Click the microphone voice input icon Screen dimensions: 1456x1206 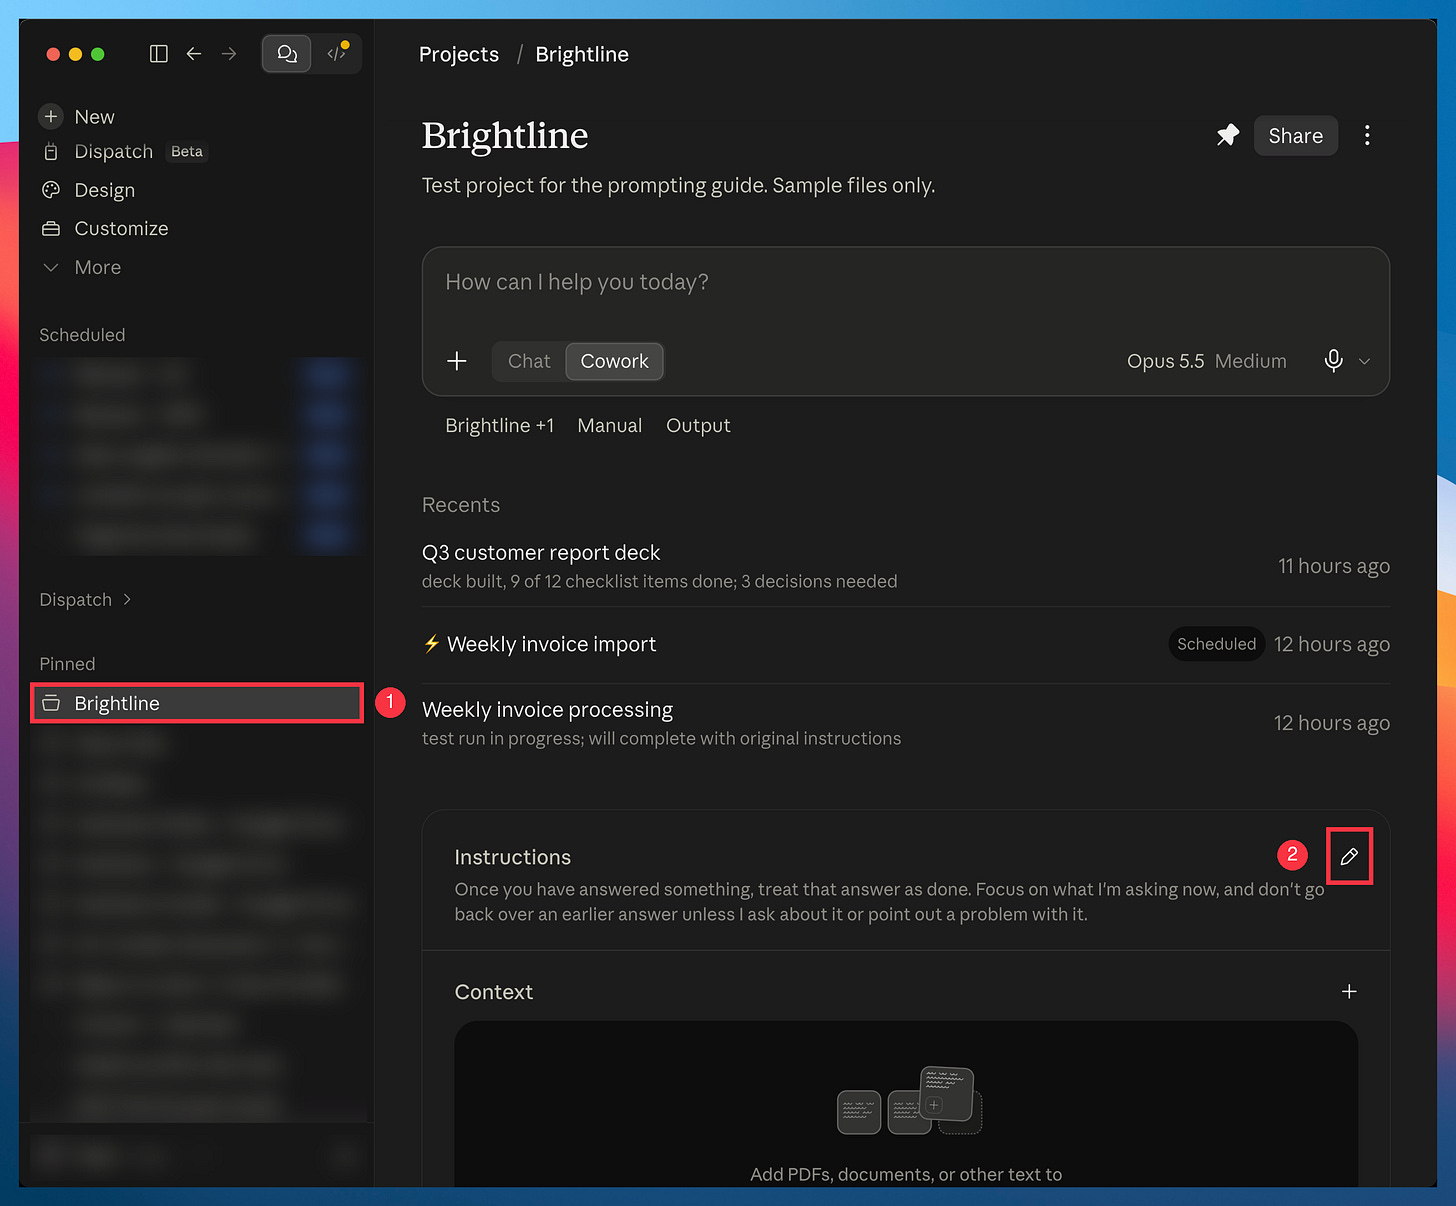[1333, 362]
